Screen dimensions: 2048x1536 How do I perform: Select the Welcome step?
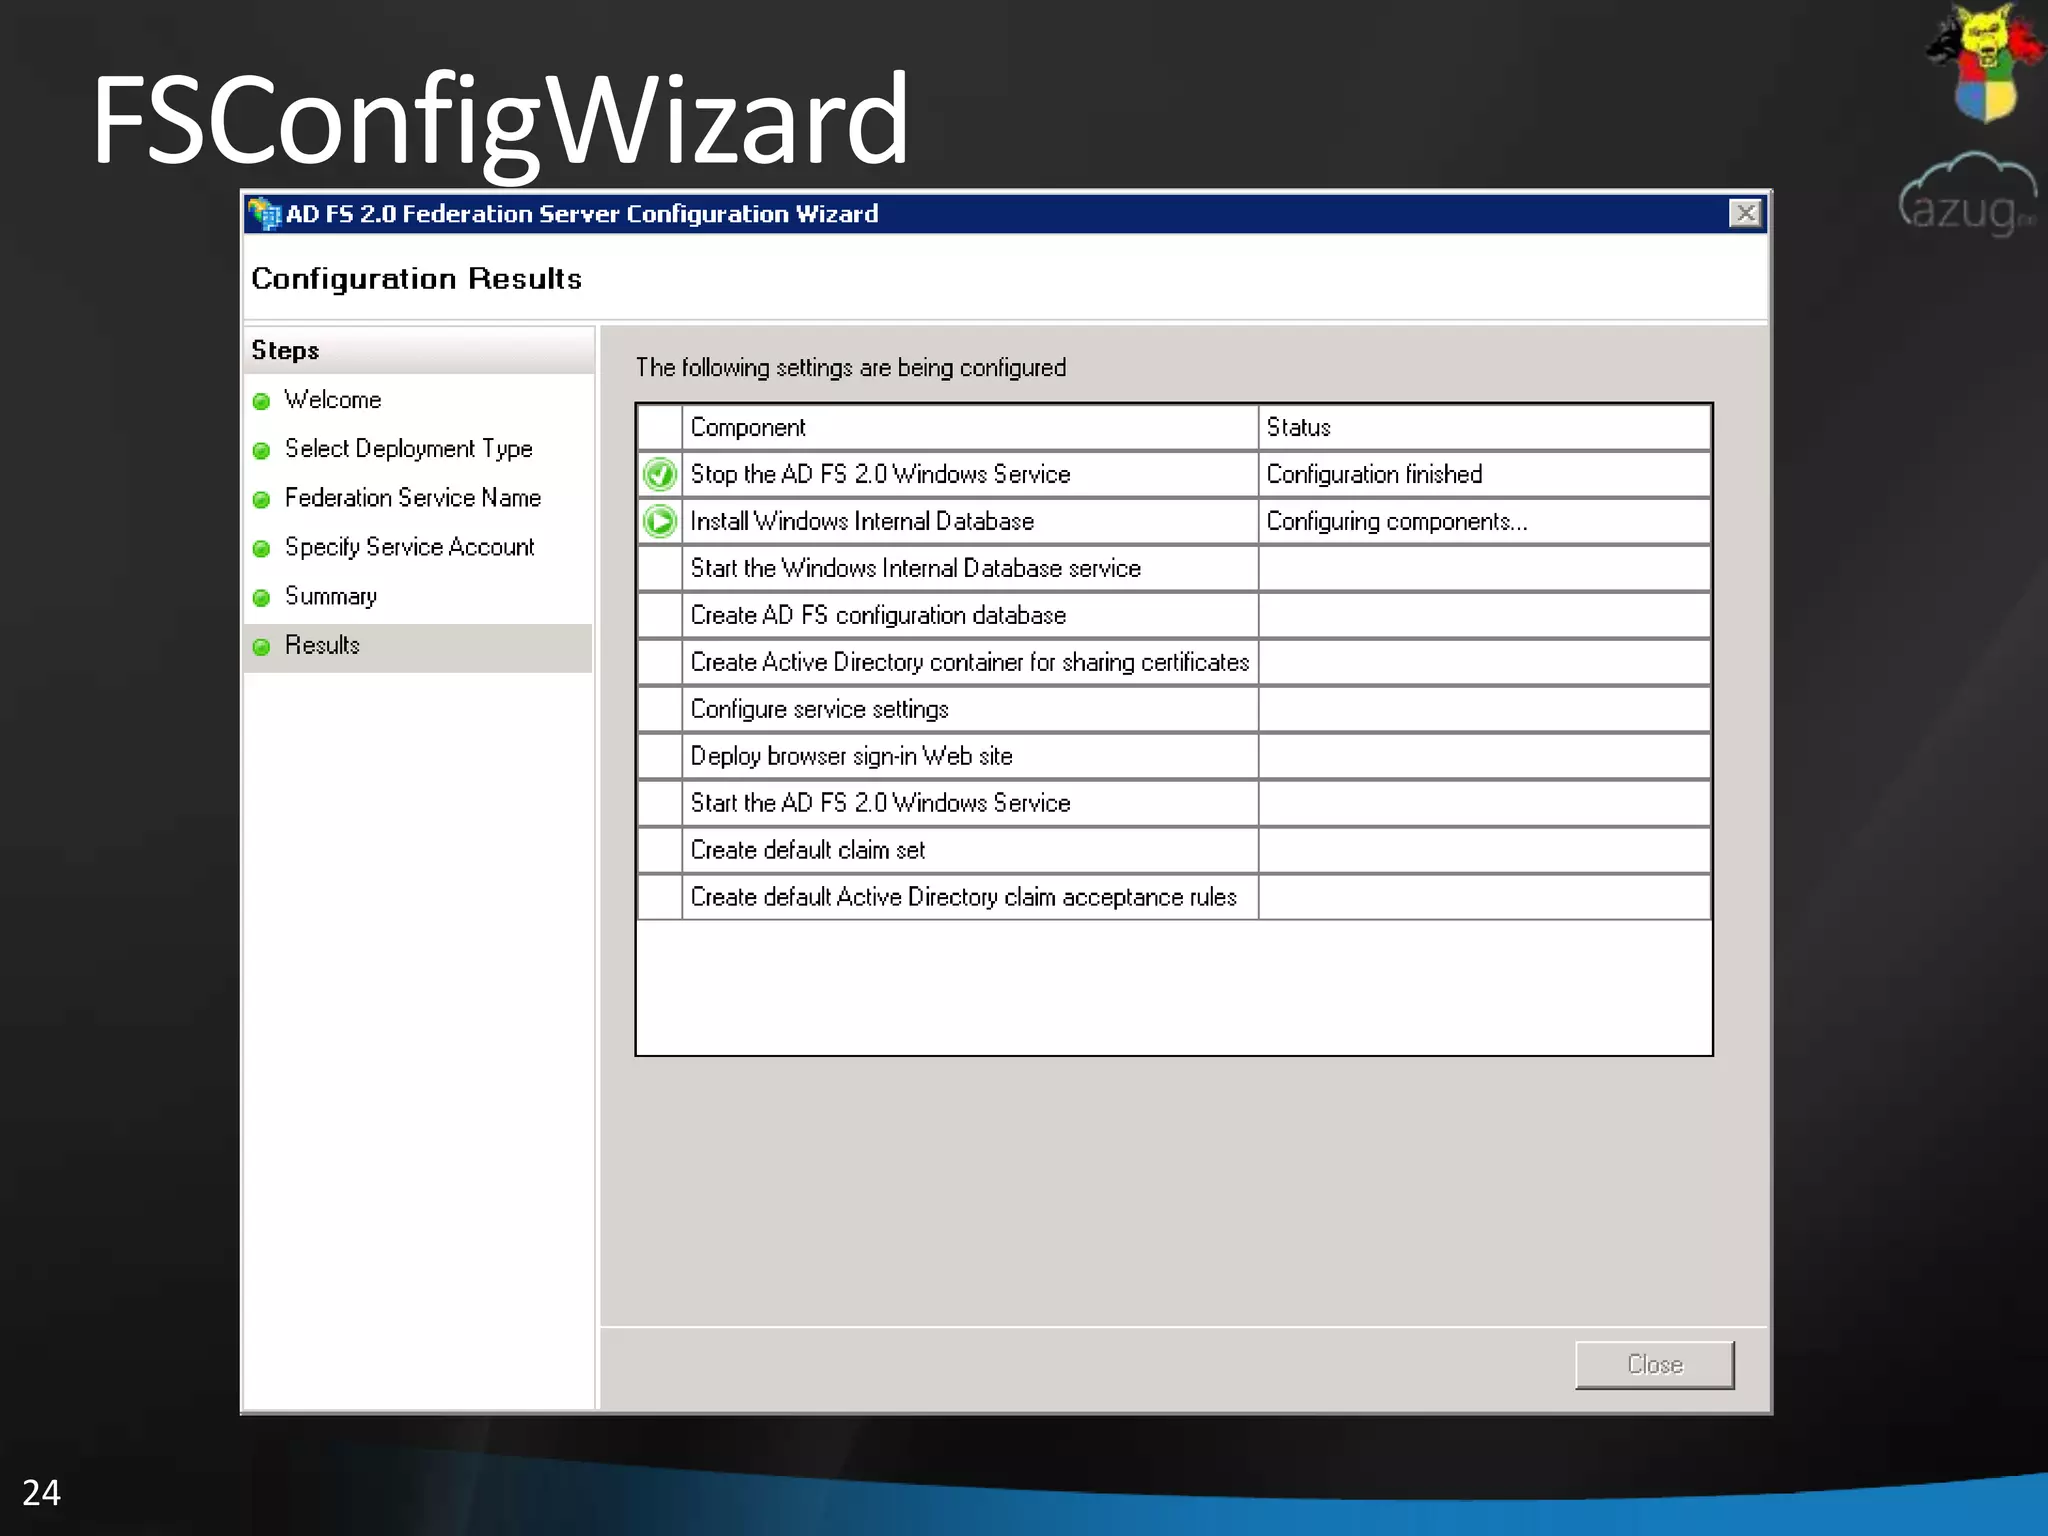333,400
